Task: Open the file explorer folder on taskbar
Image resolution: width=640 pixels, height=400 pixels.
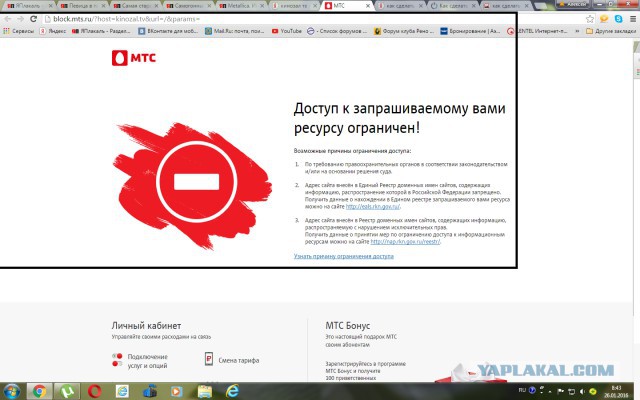Action: point(204,391)
